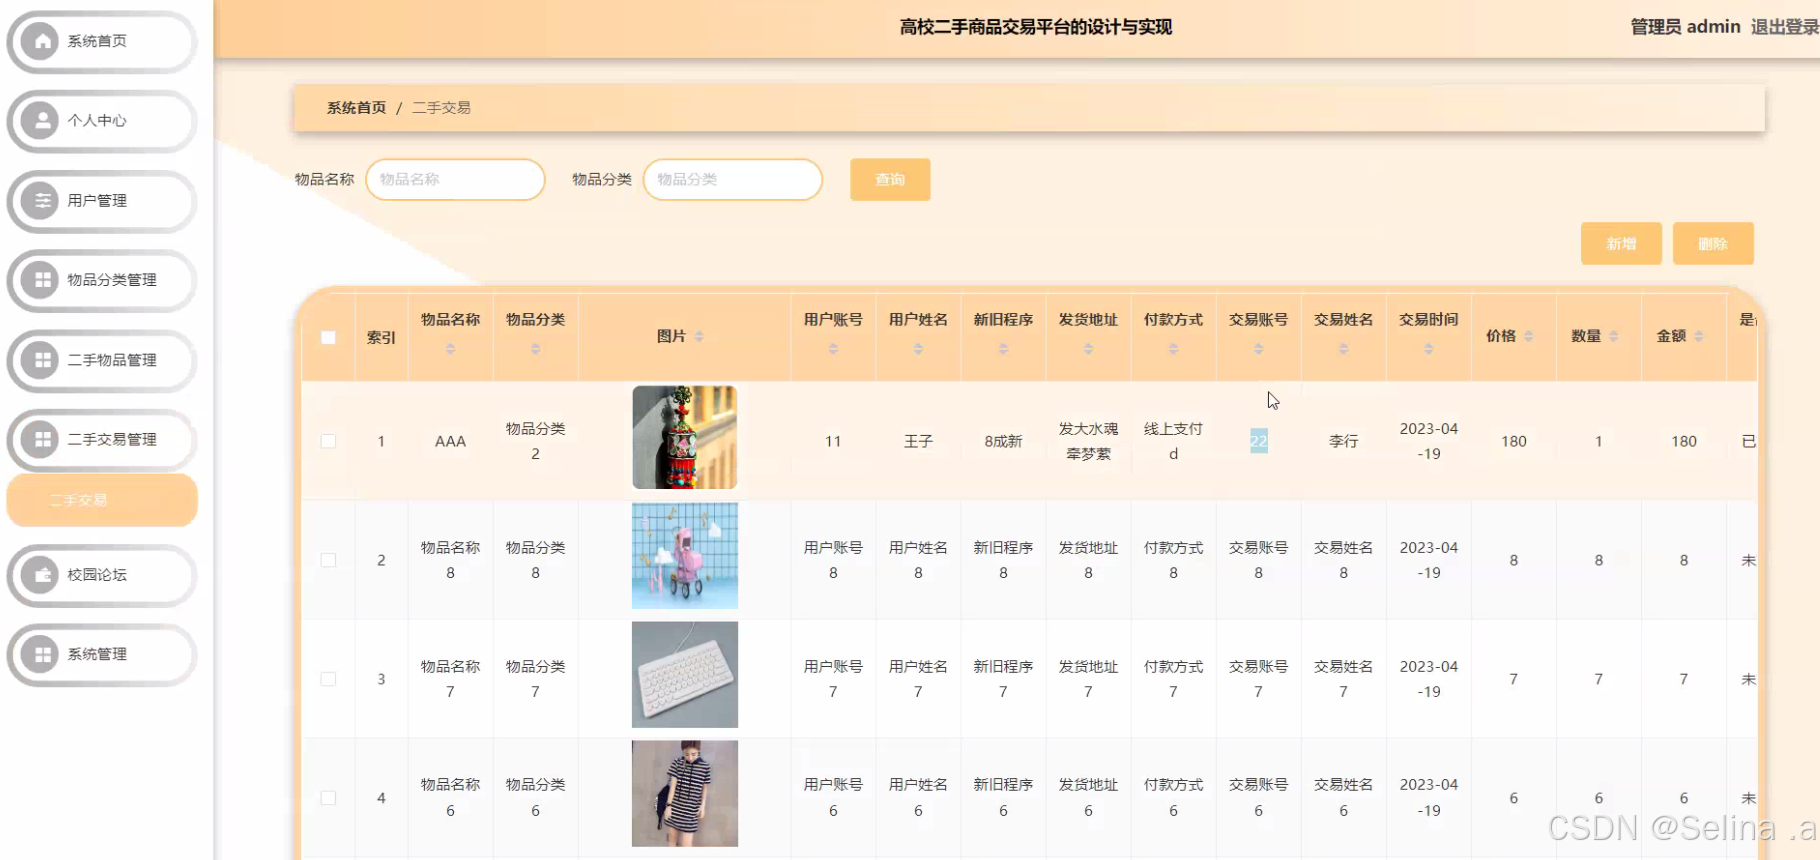Expand 物品分类管理 menu
1820x860 pixels.
[101, 280]
